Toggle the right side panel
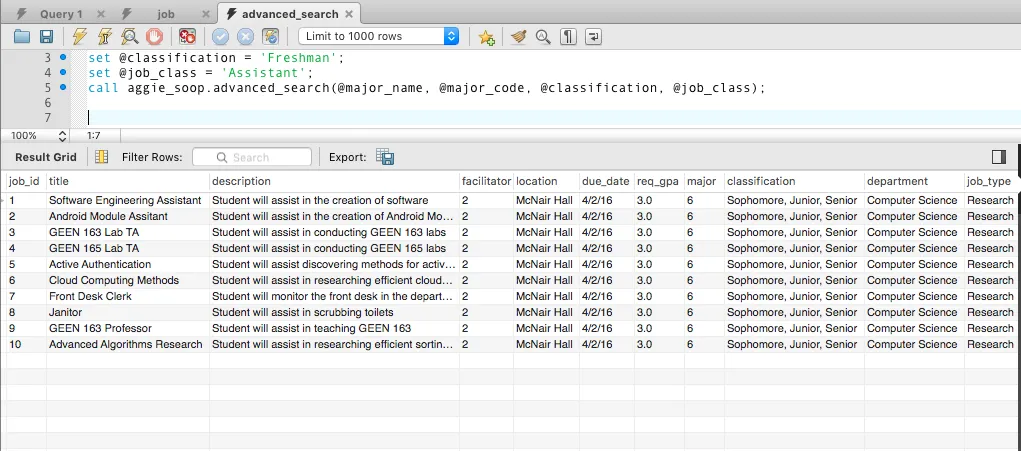Viewport: 1021px width, 451px height. (999, 157)
